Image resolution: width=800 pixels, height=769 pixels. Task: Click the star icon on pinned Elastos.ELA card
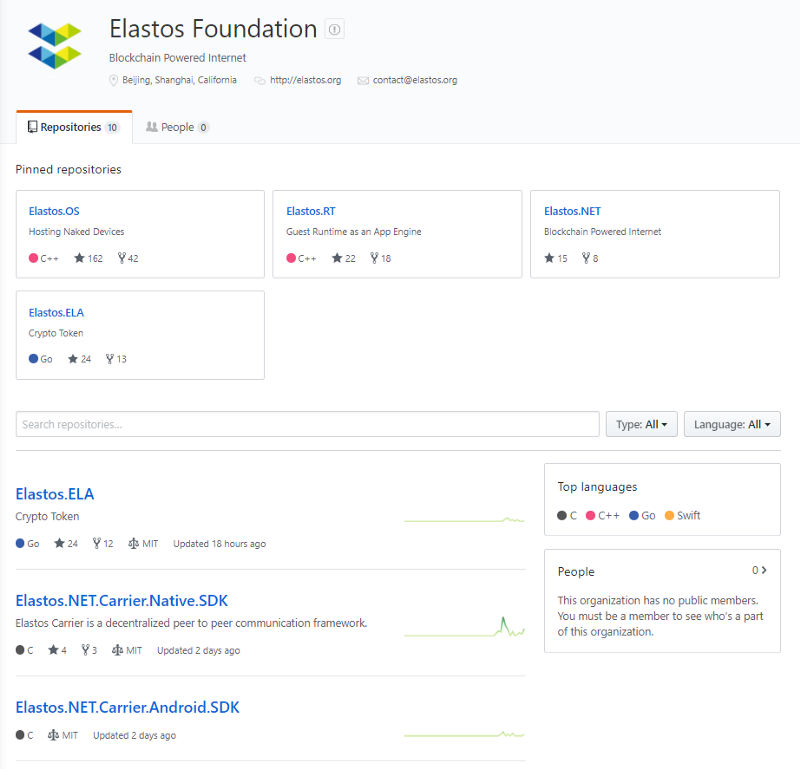click(73, 359)
